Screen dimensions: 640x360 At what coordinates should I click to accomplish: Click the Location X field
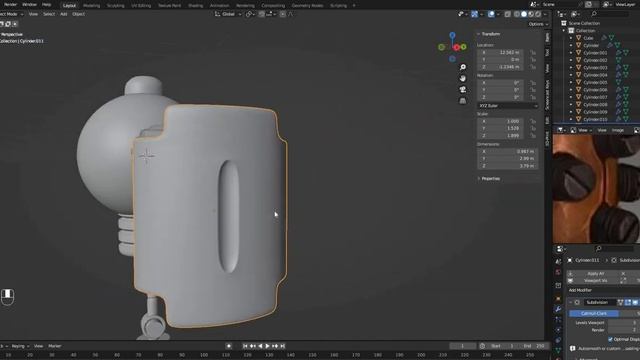500,52
